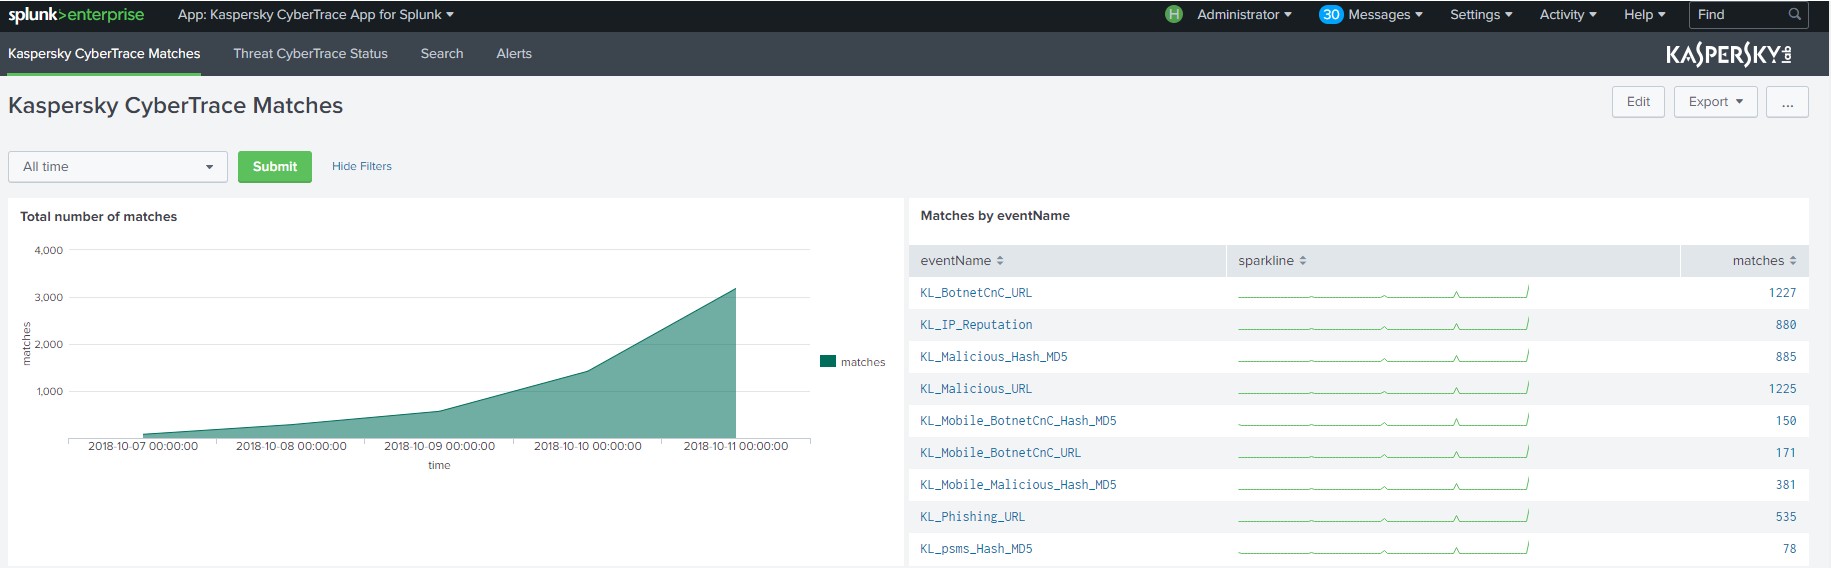Expand the Settings menu
The width and height of the screenshot is (1831, 568).
tap(1480, 15)
